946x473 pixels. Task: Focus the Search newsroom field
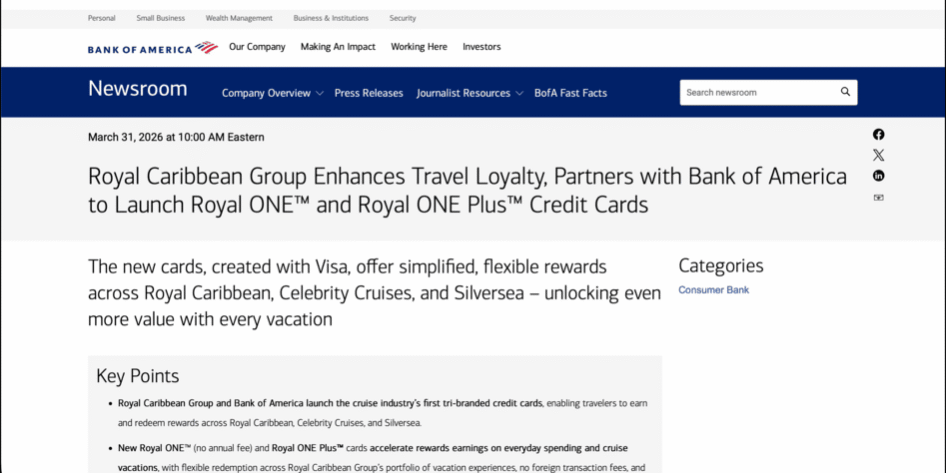click(x=758, y=92)
